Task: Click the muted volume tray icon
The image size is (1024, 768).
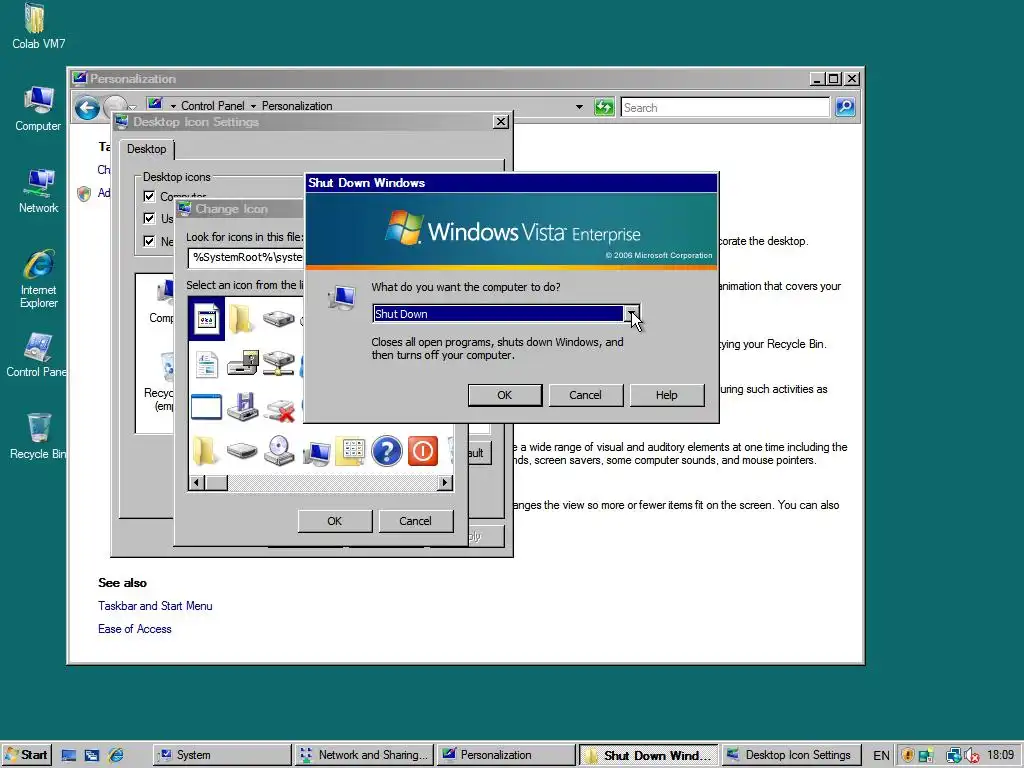Action: (971, 756)
